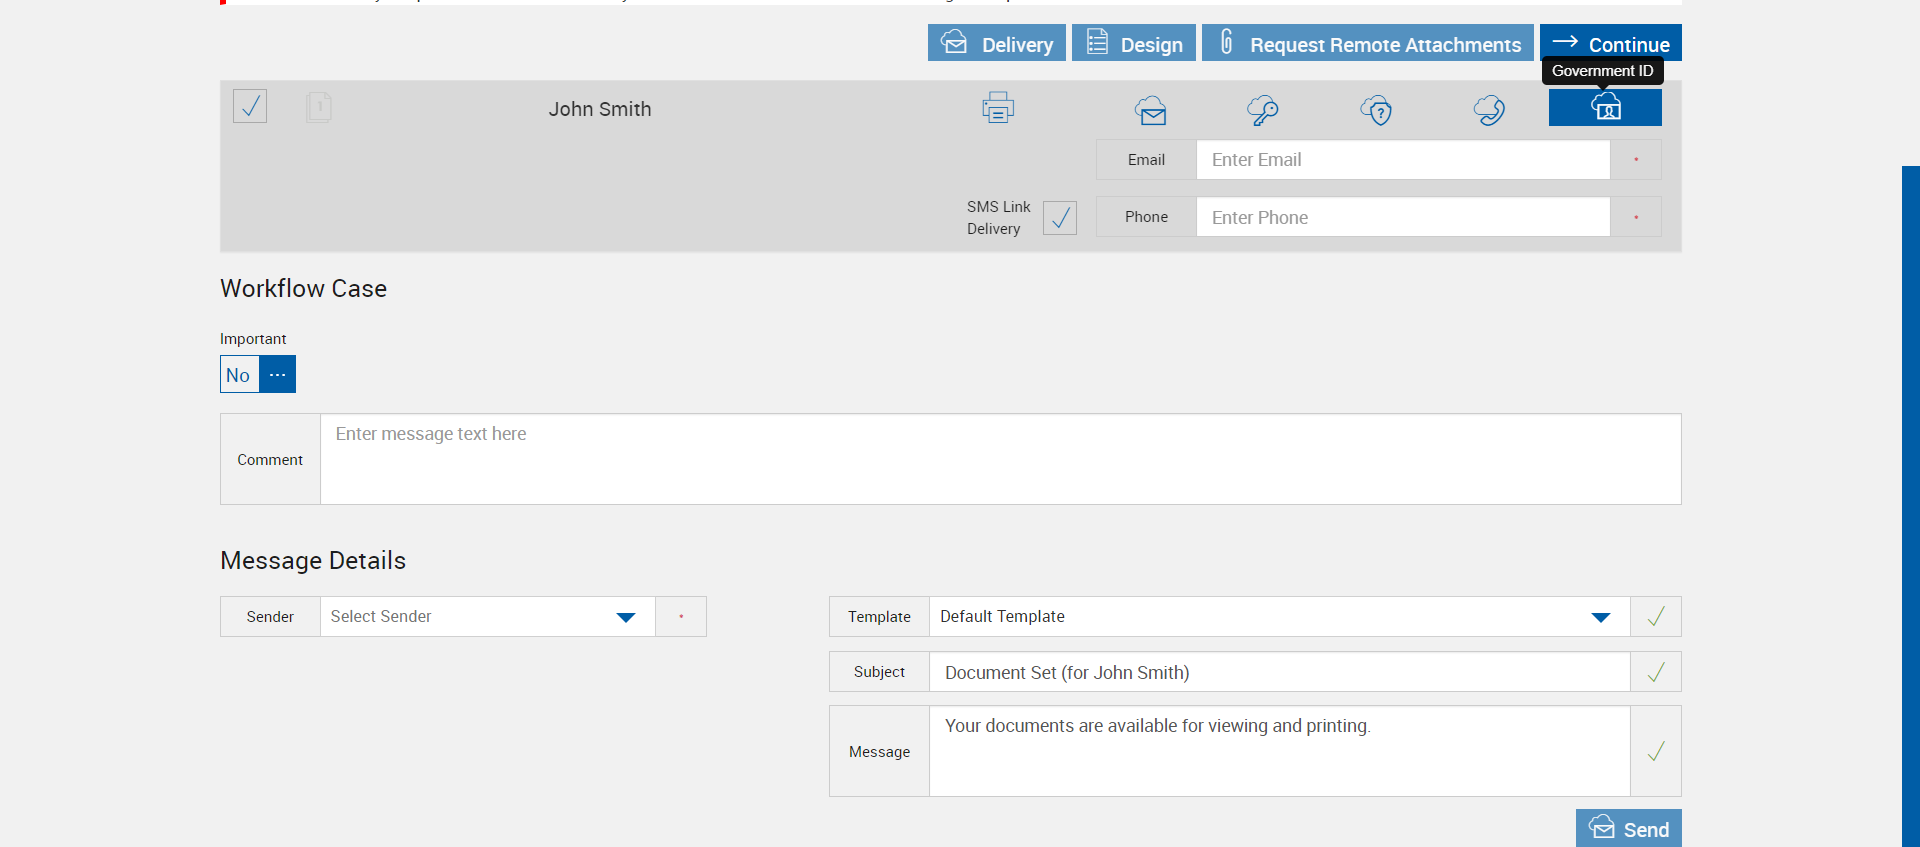Open the Important options ellipsis menu
Viewport: 1920px width, 847px height.
278,375
